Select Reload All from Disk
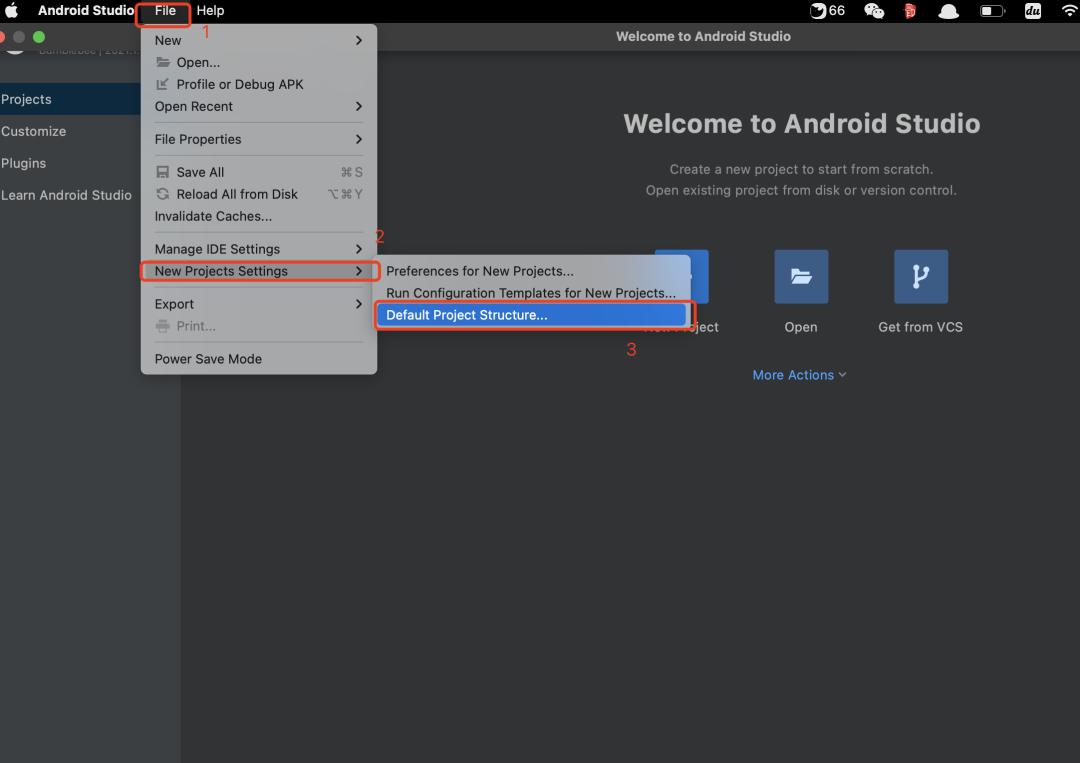 (236, 194)
